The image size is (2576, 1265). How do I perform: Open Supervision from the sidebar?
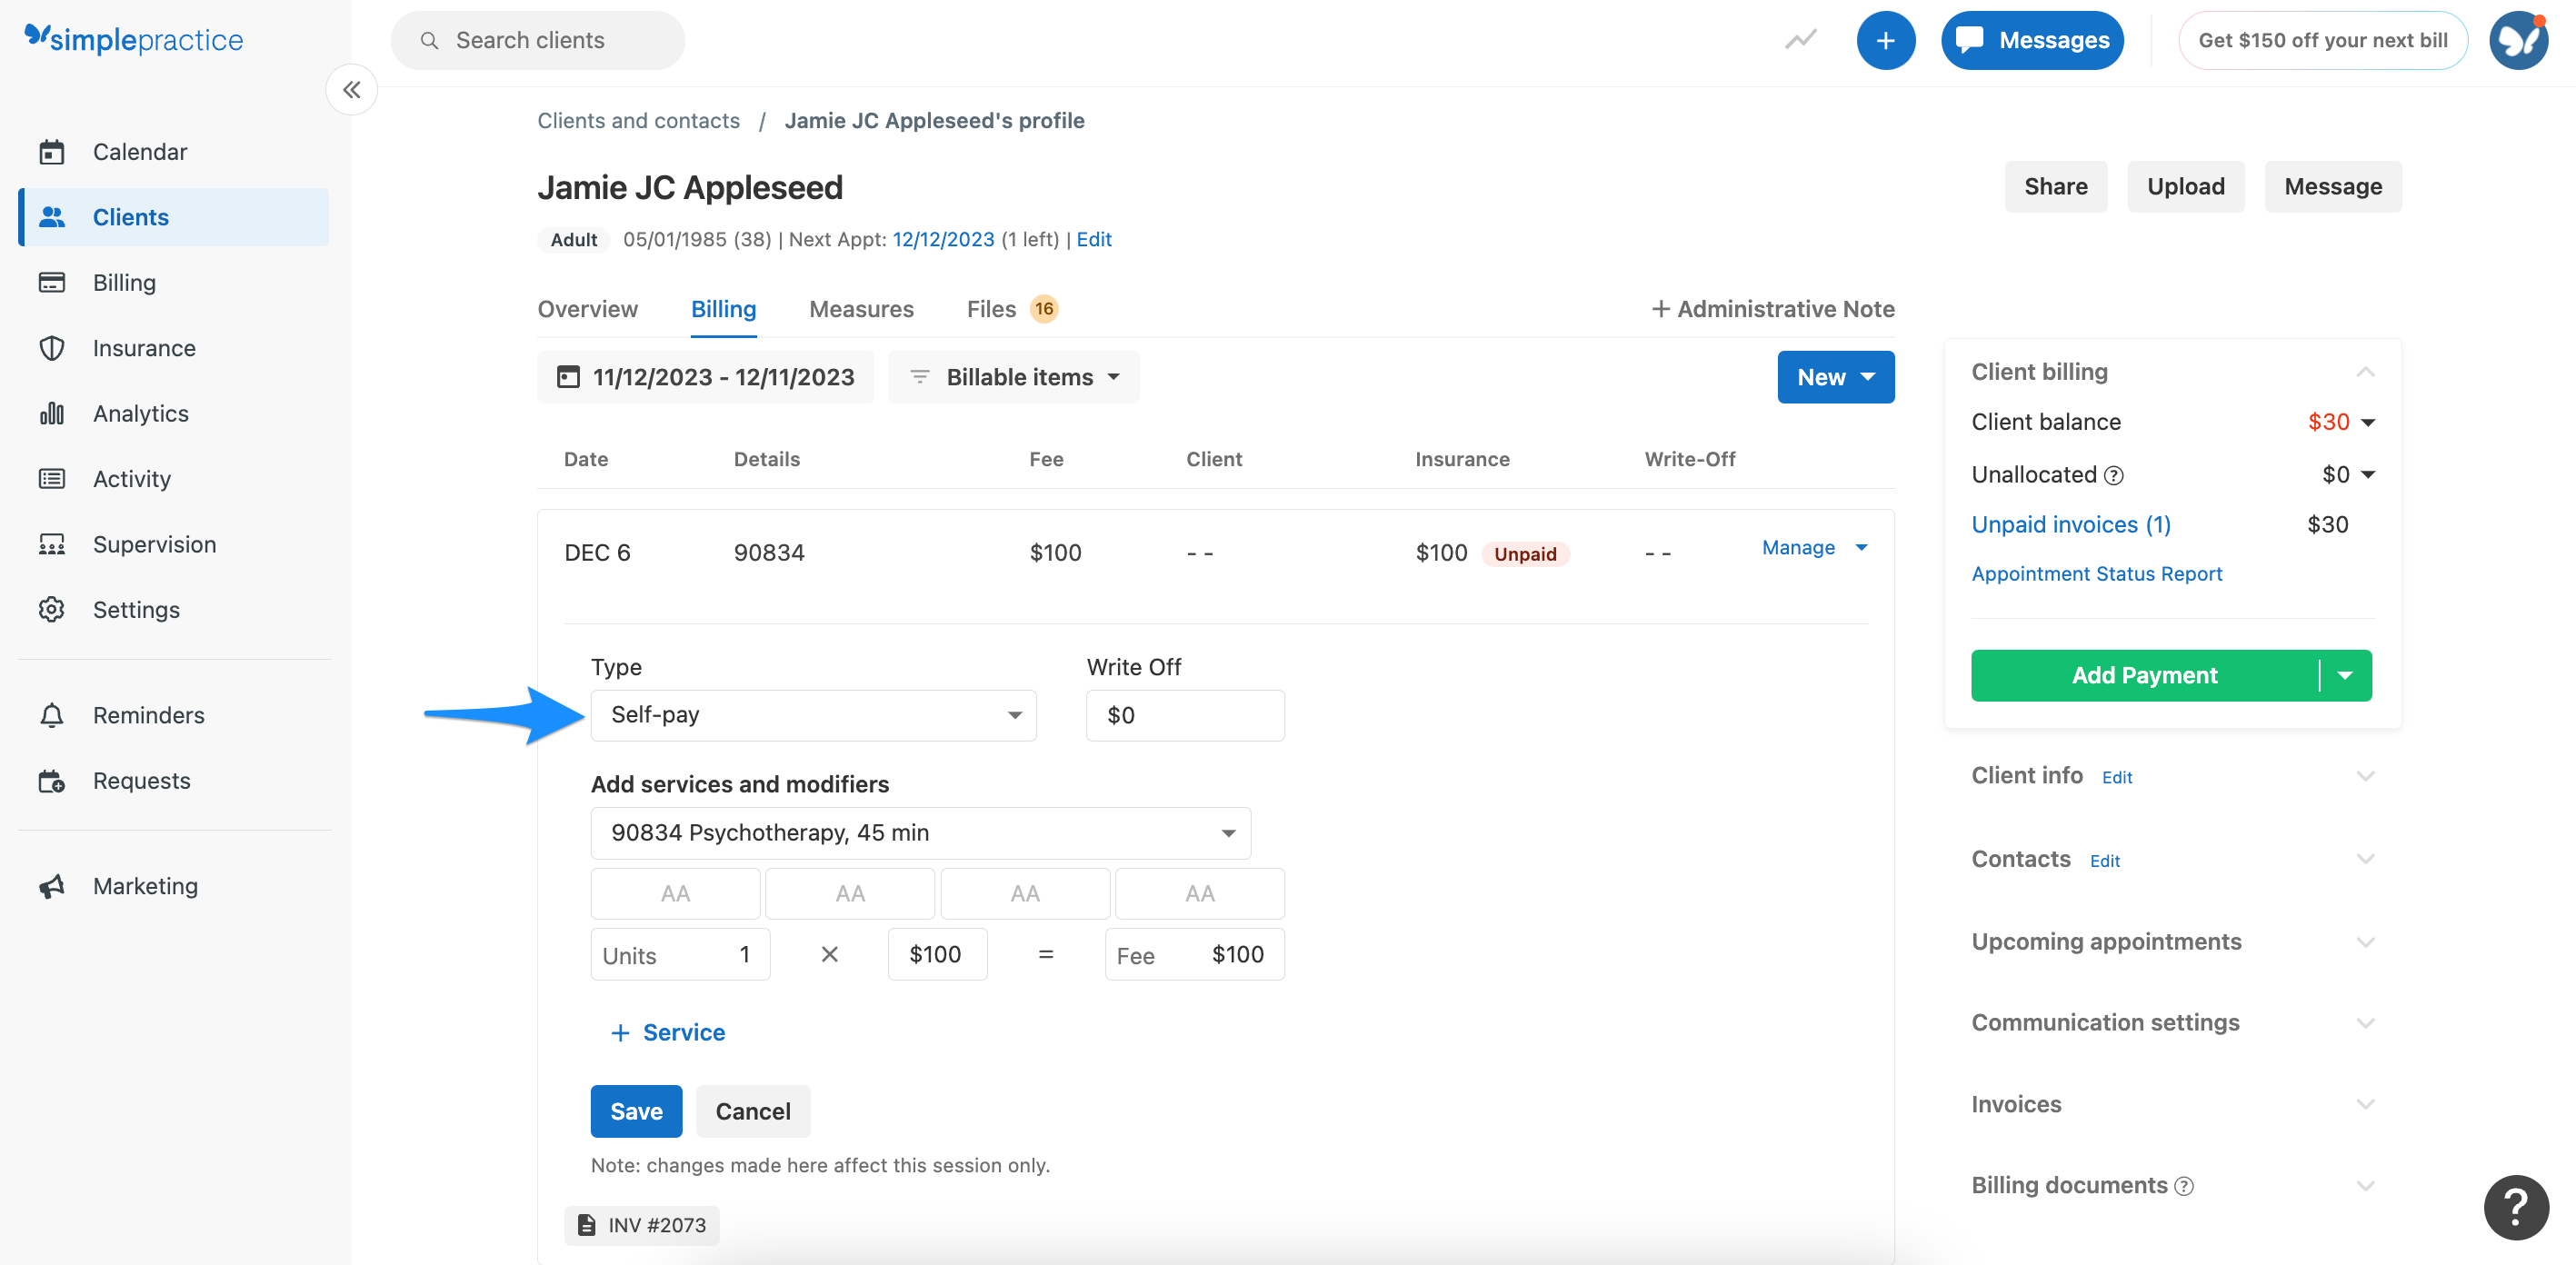tap(154, 544)
